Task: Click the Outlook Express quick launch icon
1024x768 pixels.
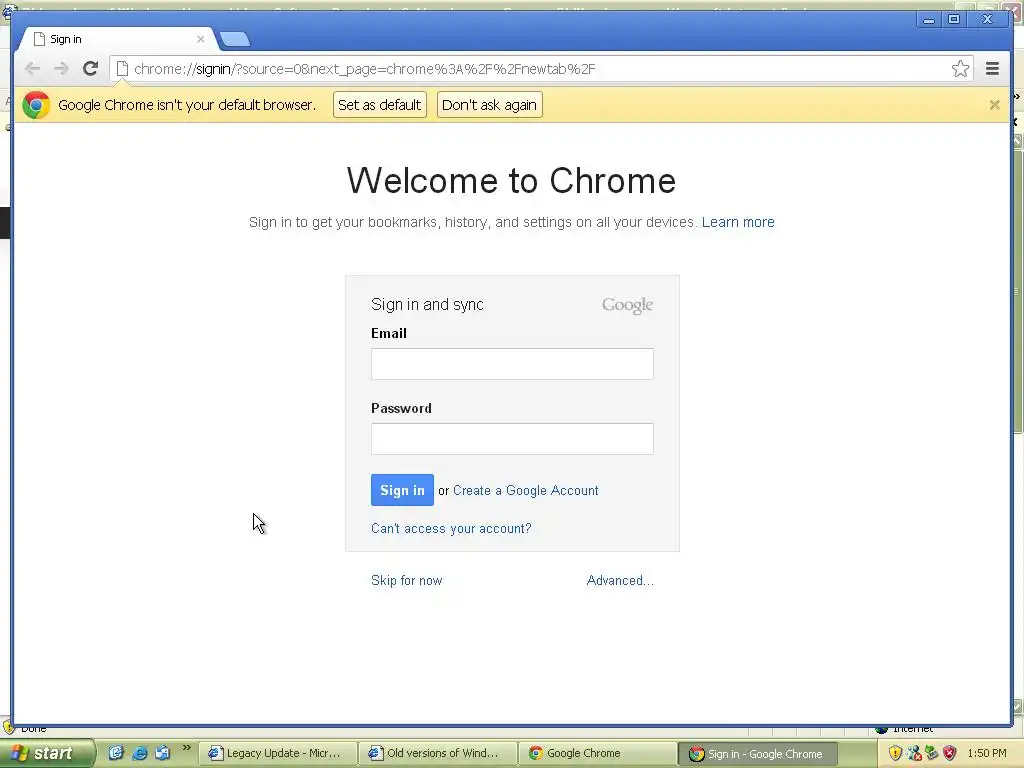Action: pos(162,753)
